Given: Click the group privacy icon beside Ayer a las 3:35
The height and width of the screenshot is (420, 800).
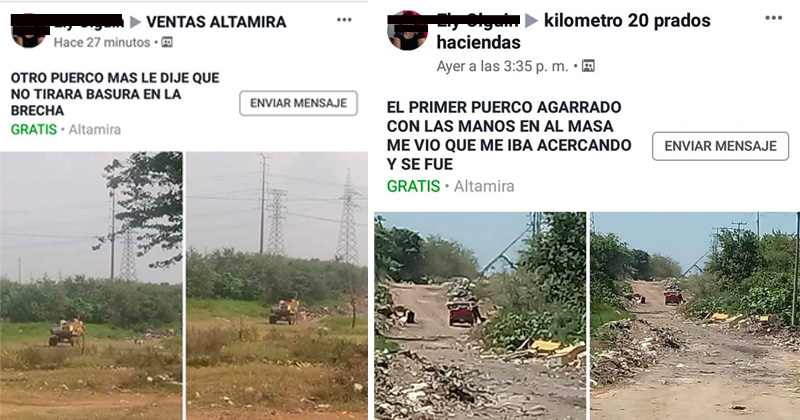Looking at the screenshot, I should coord(588,66).
